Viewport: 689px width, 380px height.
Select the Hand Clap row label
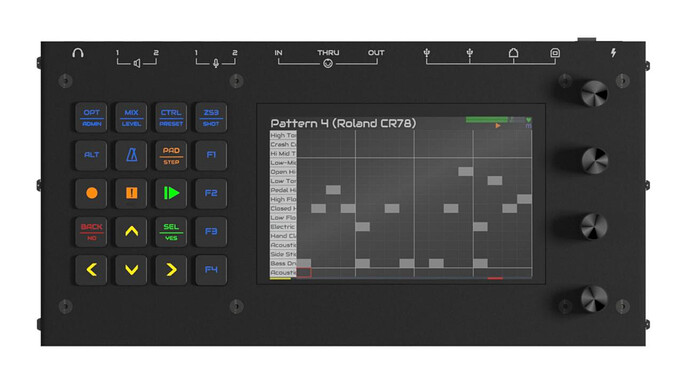pos(283,236)
